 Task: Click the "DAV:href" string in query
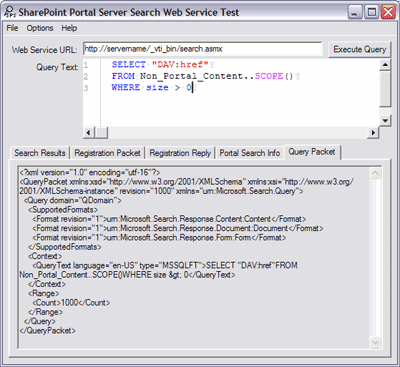click(180, 64)
